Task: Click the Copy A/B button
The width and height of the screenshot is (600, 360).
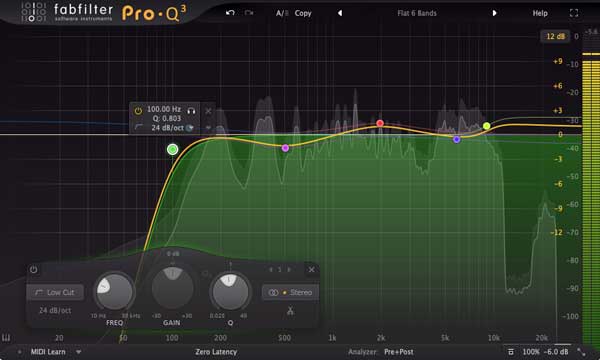Action: (303, 13)
